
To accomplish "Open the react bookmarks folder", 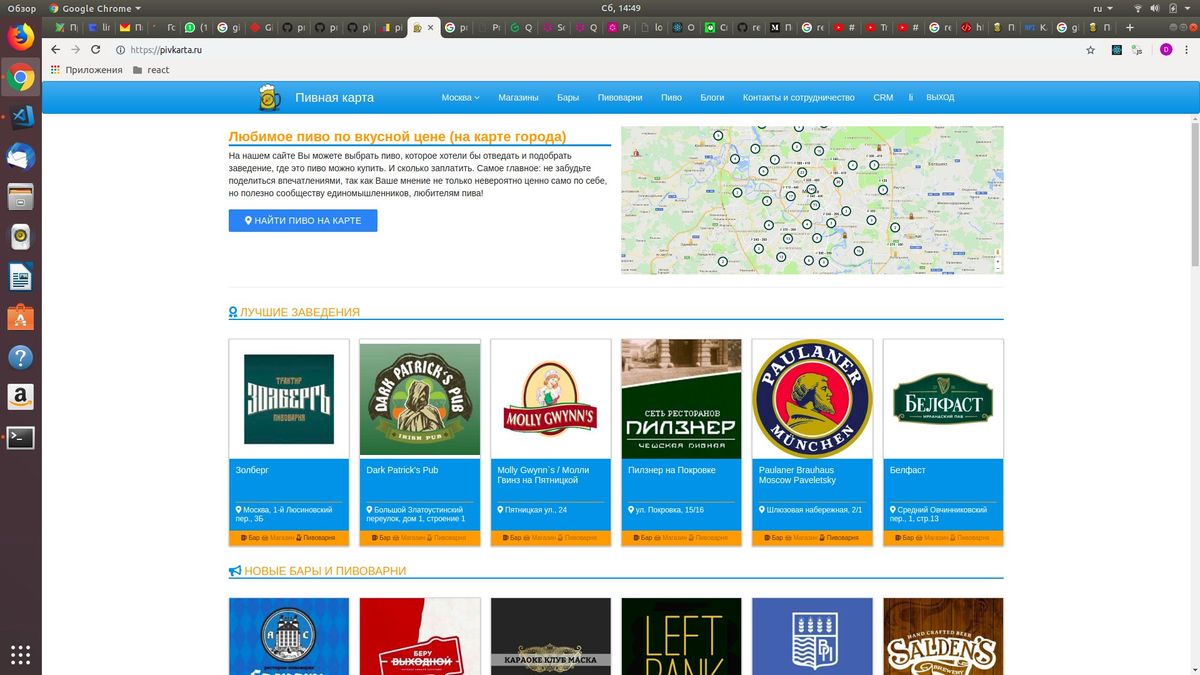I will point(151,70).
